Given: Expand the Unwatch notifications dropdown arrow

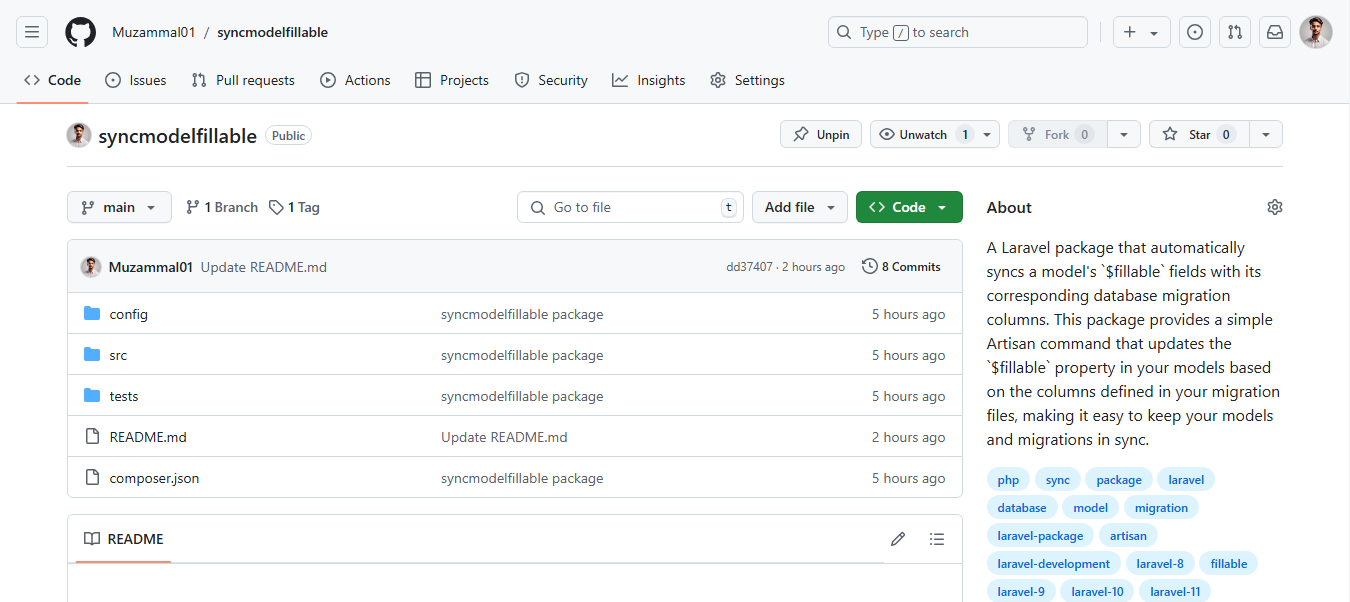Looking at the screenshot, I should 987,134.
